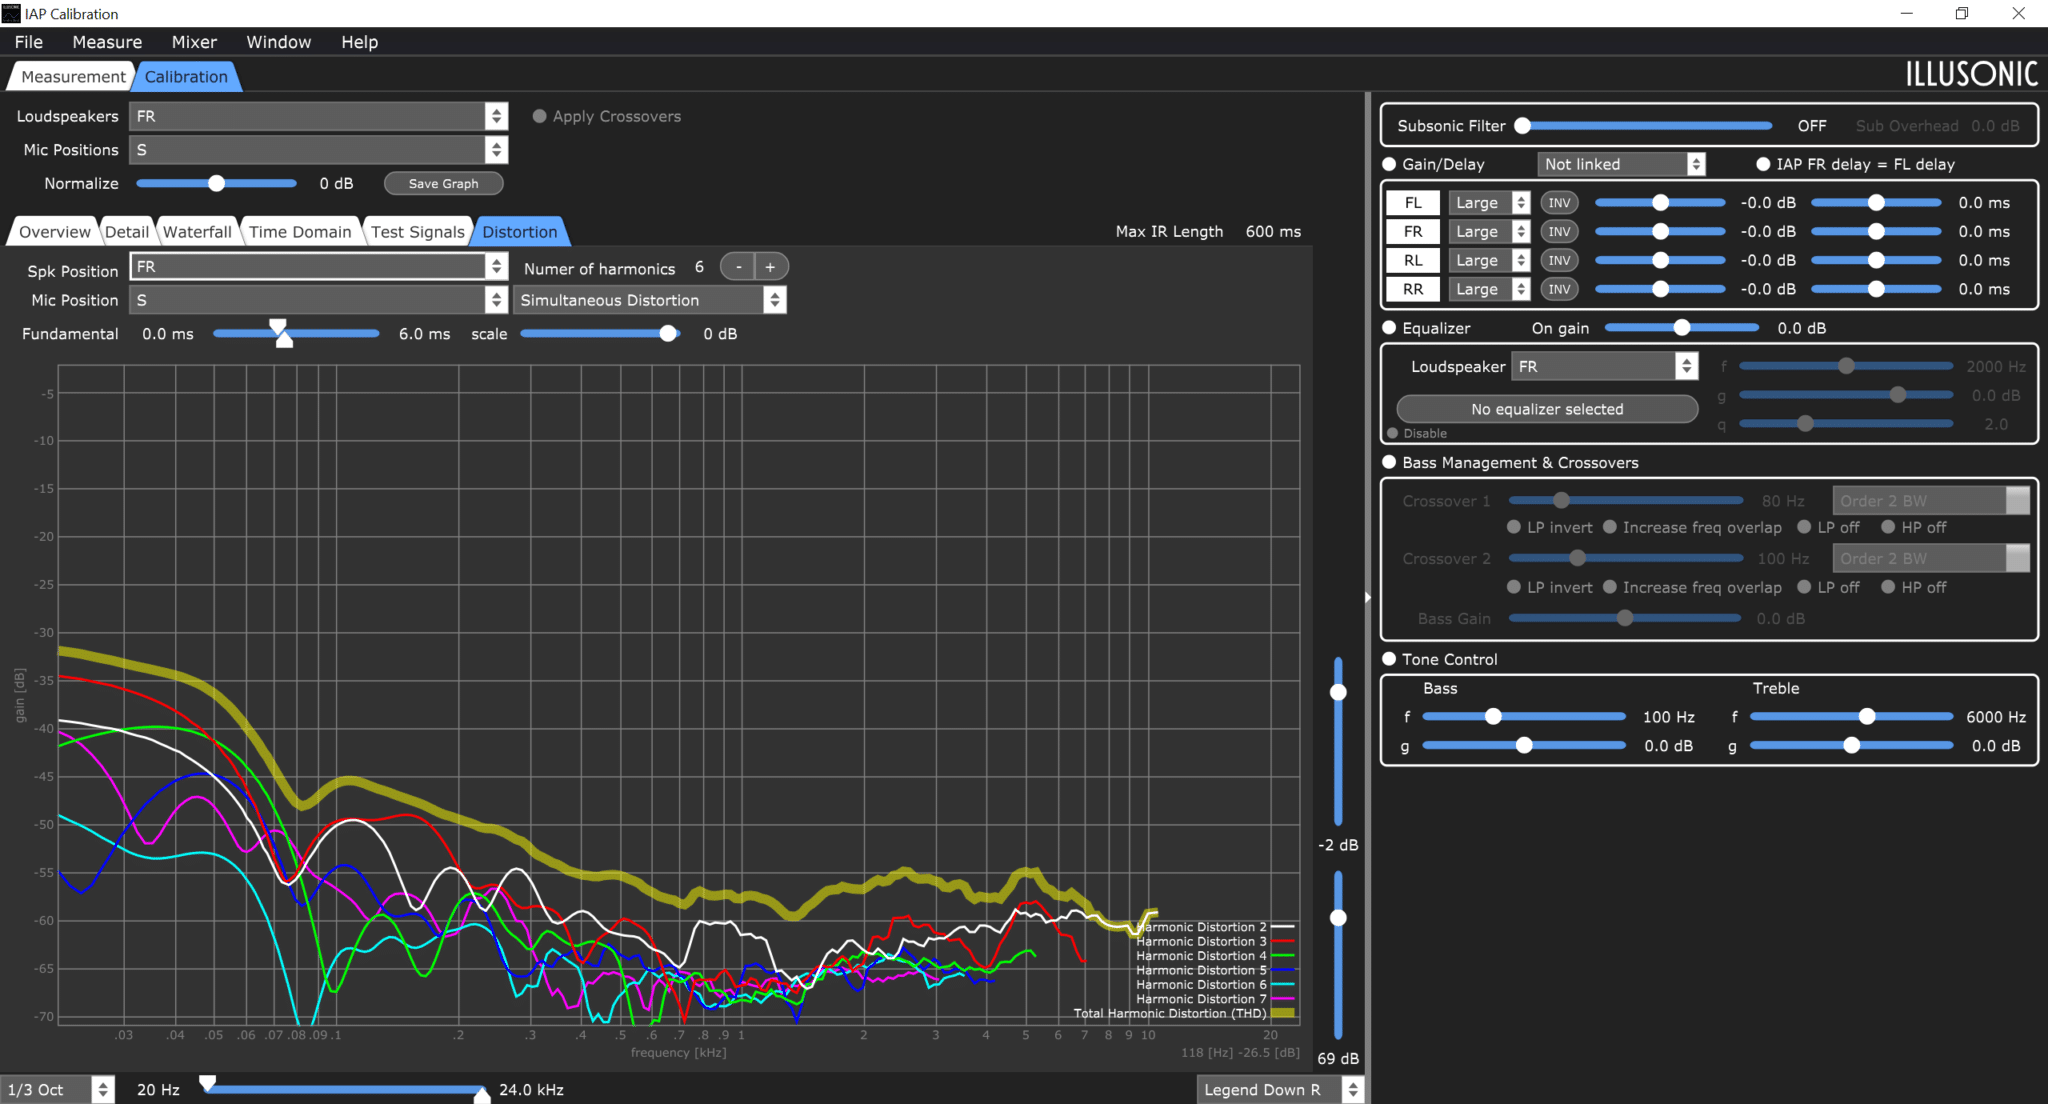Switch to the Test Signals tab
2048x1104 pixels.
tap(418, 232)
